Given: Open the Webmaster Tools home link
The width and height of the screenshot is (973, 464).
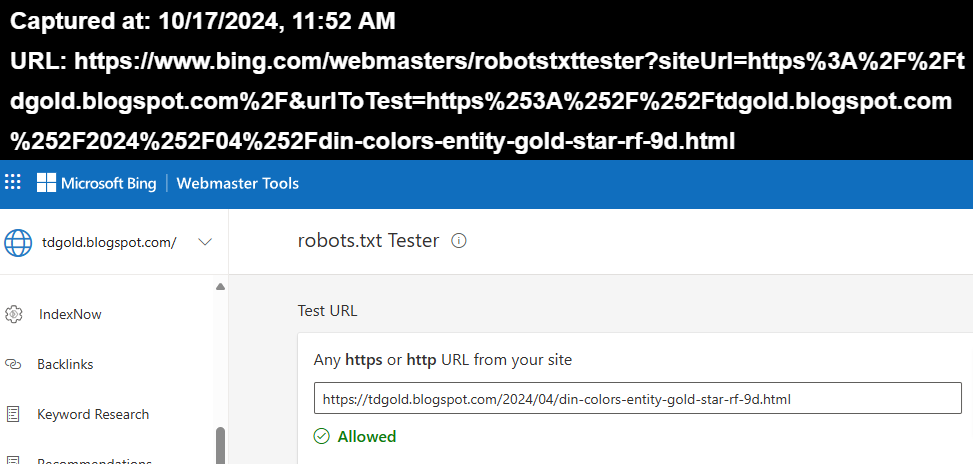Looking at the screenshot, I should pyautogui.click(x=238, y=183).
